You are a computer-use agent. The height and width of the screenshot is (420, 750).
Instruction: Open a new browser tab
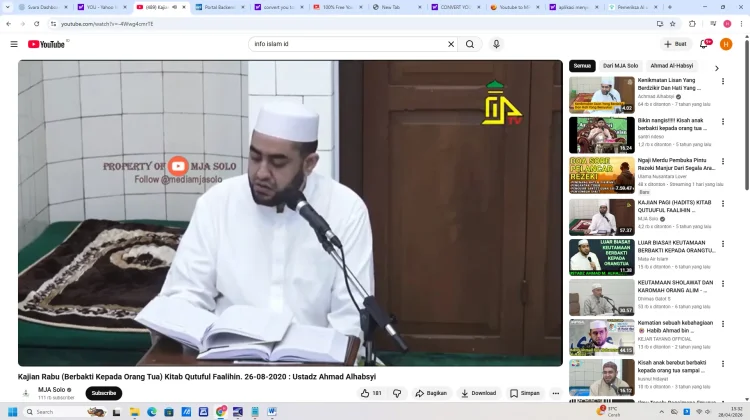click(670, 7)
